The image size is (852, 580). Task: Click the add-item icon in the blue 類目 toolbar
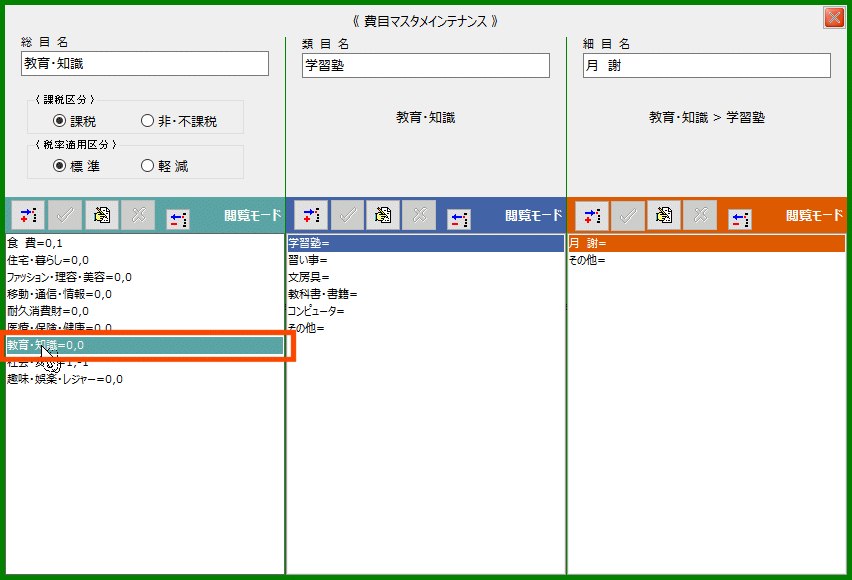(311, 215)
